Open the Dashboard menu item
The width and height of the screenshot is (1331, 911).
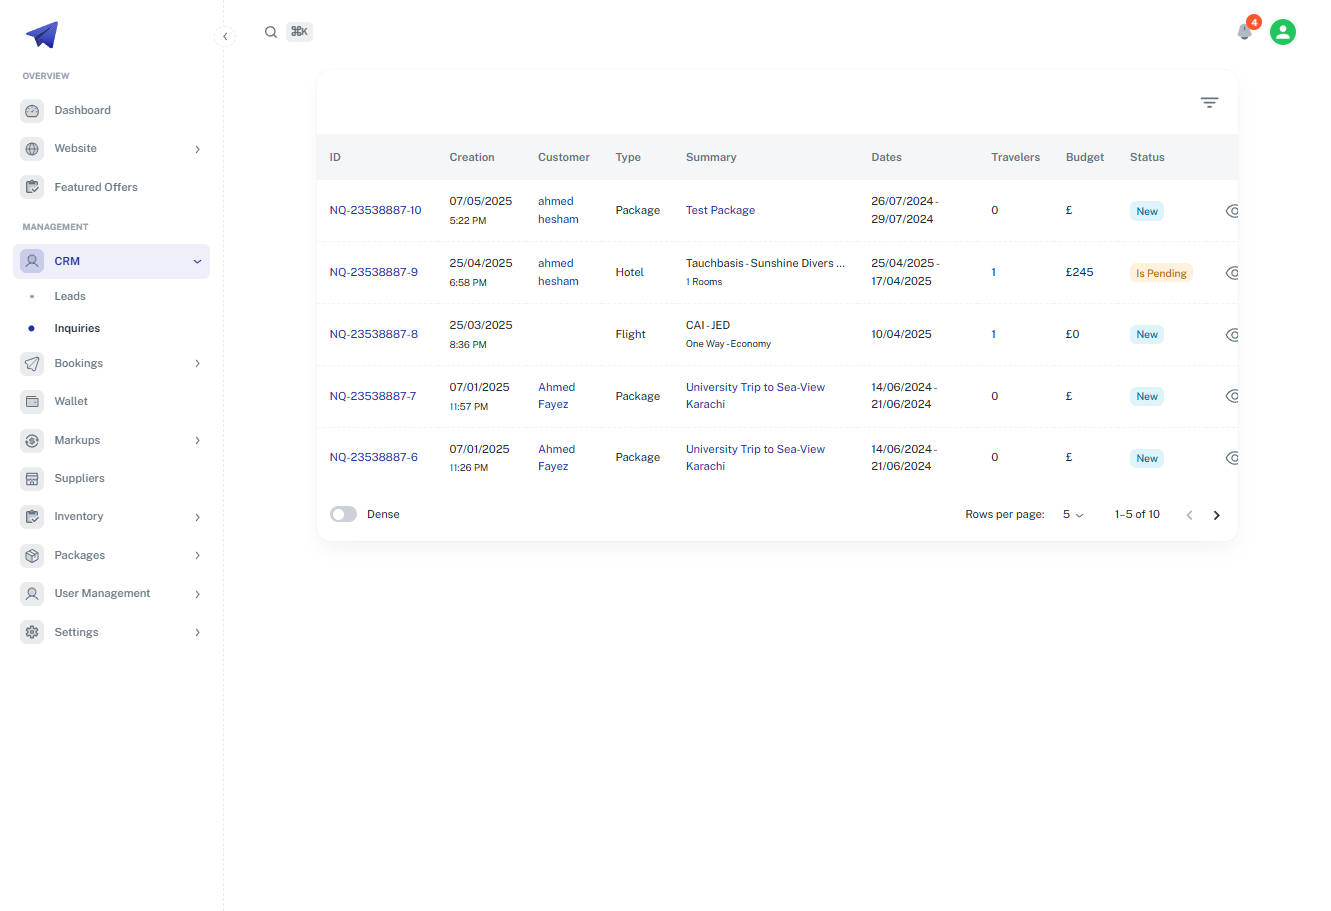111,110
